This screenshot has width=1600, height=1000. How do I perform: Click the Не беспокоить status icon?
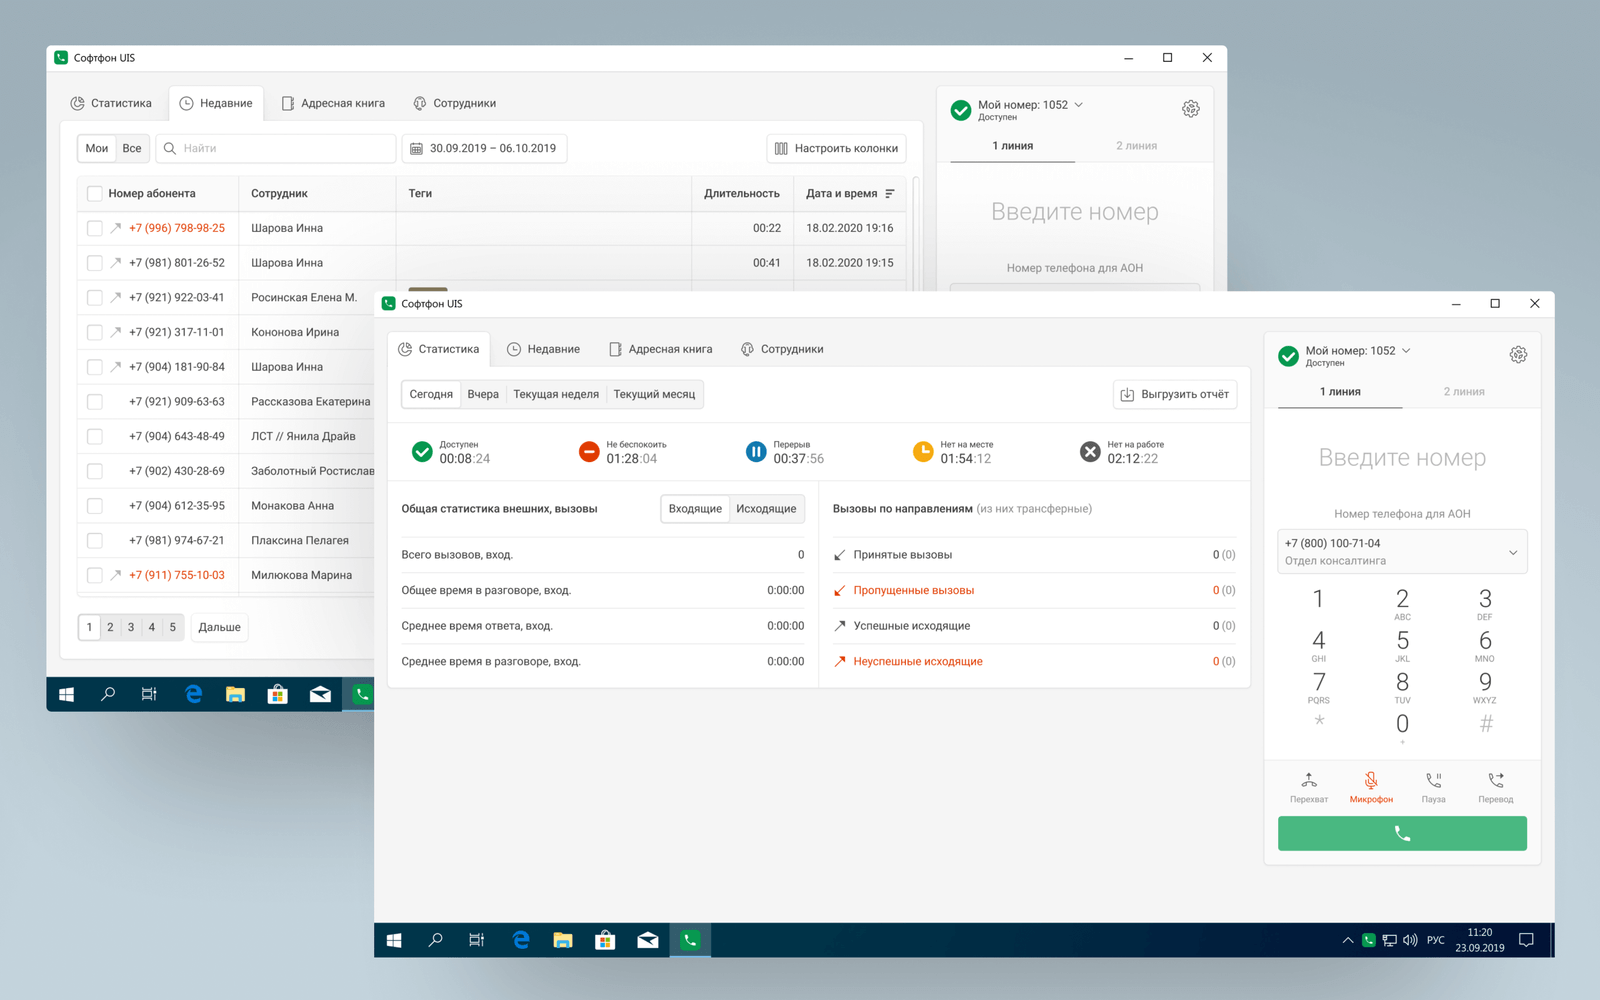click(589, 452)
